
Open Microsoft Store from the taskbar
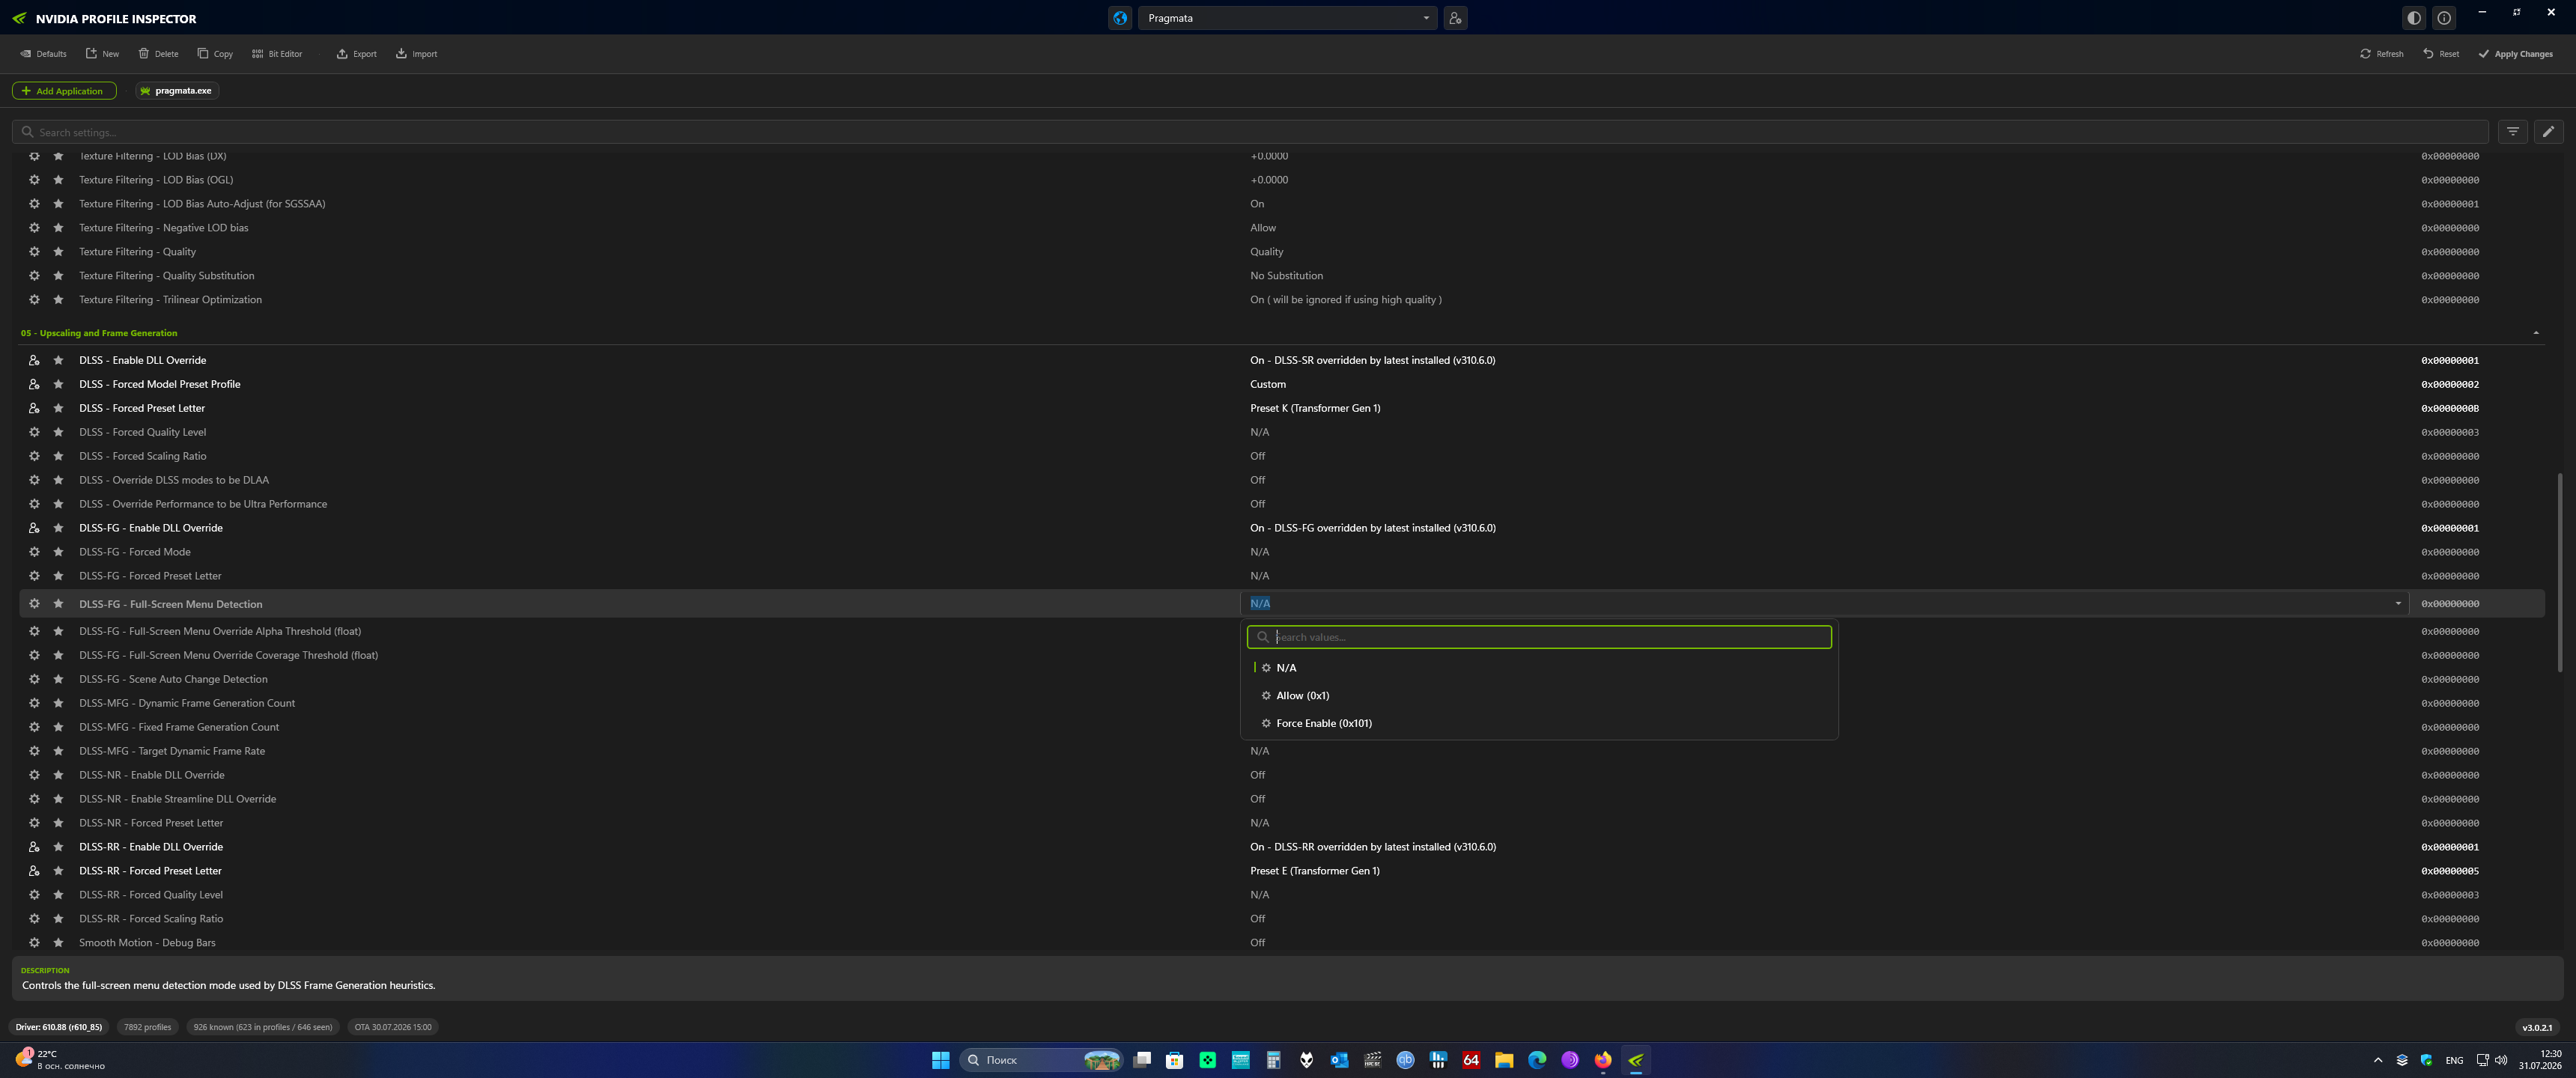point(1175,1060)
